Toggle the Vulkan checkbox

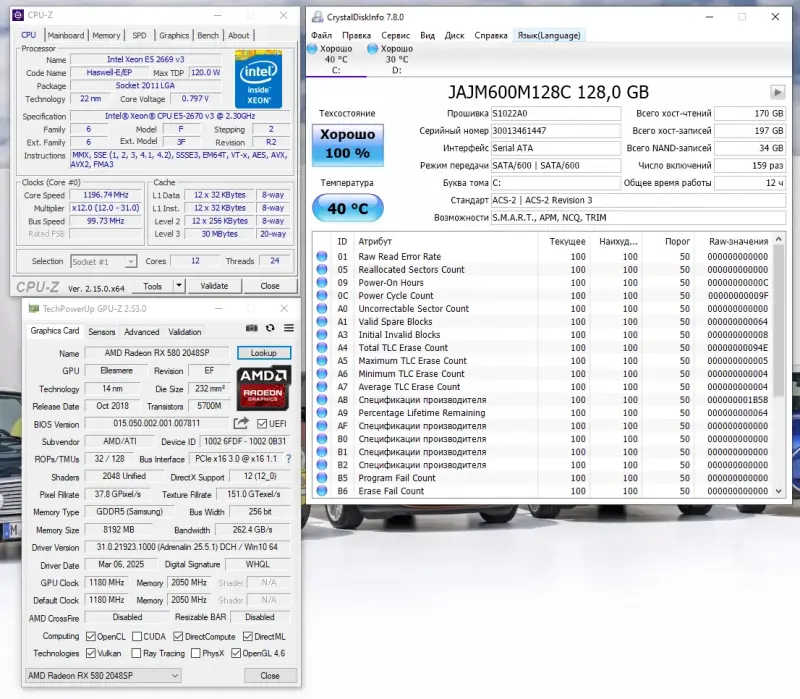point(91,653)
